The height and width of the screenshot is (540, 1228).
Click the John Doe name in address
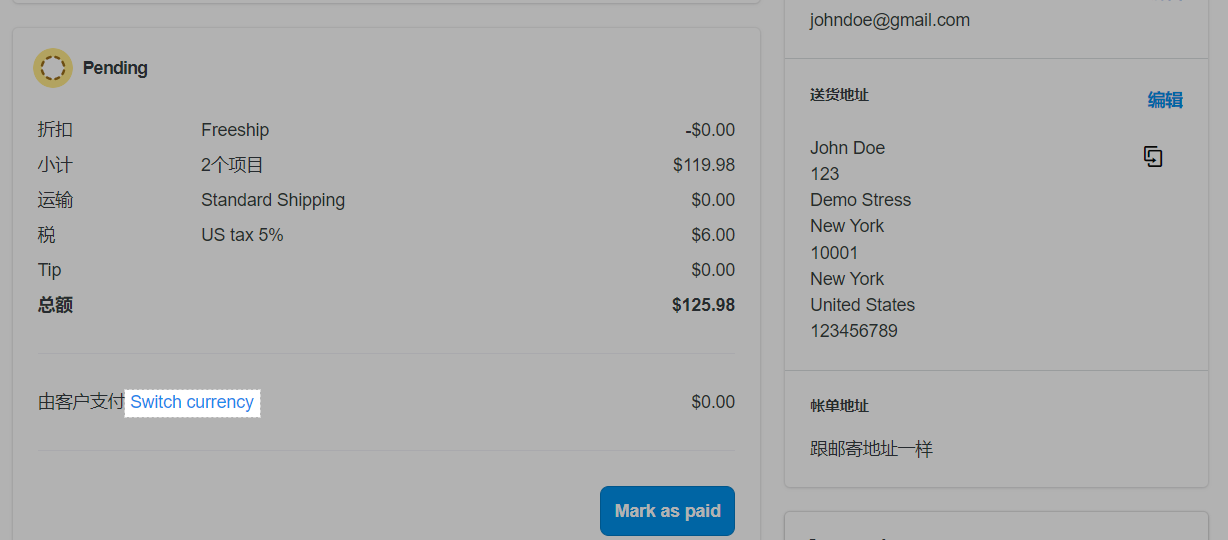[847, 148]
